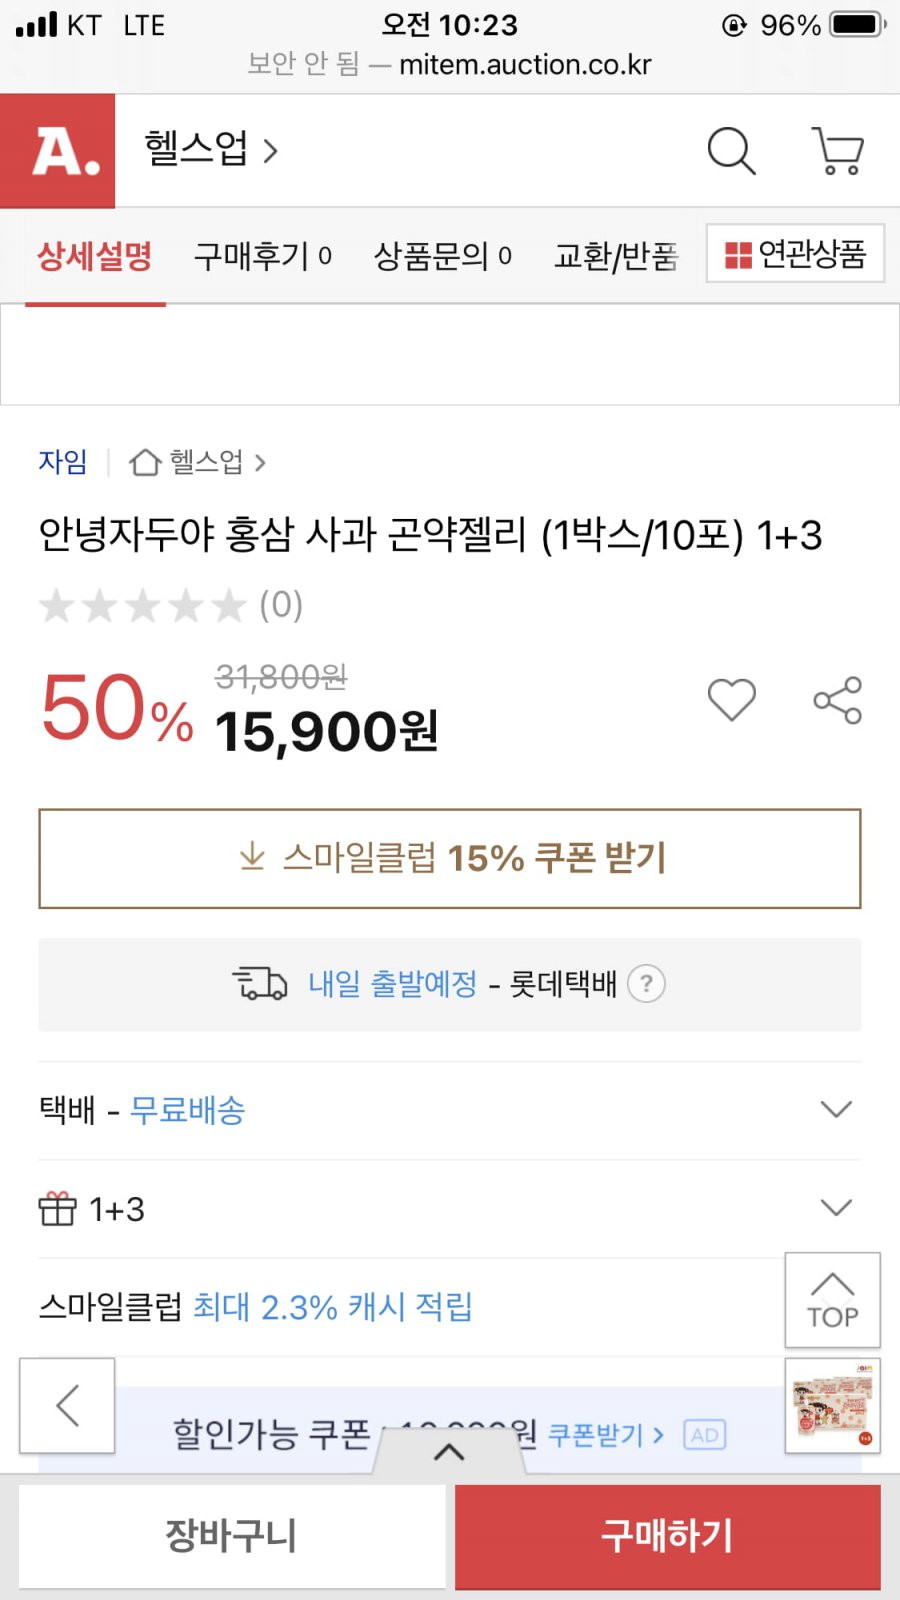Tap the share icon
The image size is (900, 1600).
(x=838, y=700)
